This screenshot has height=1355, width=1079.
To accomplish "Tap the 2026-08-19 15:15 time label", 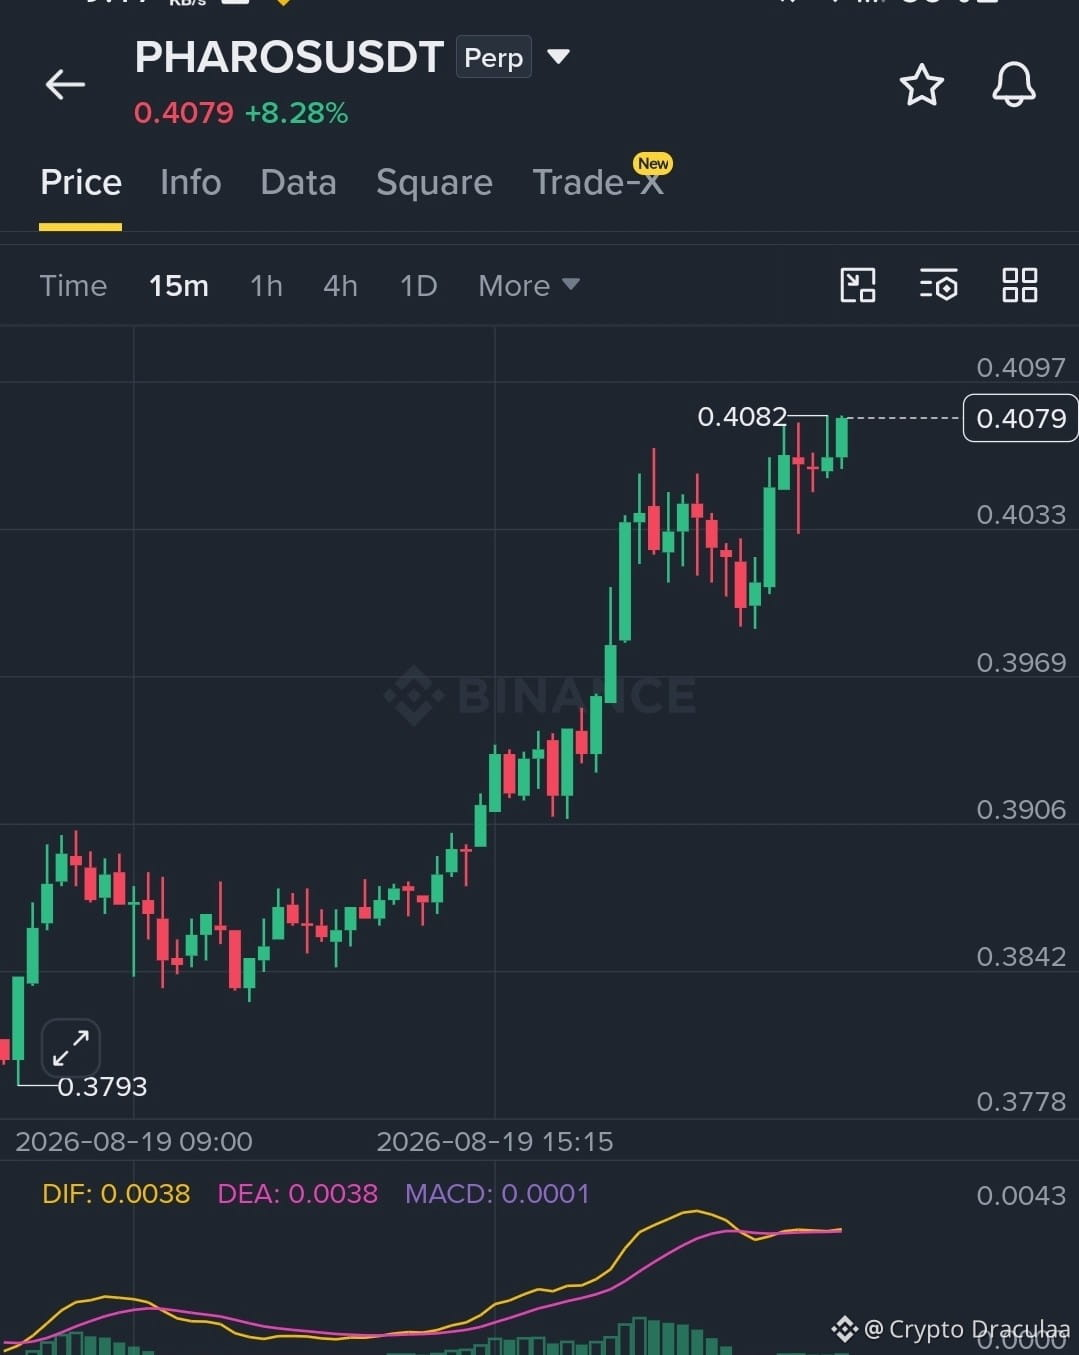I will [494, 1141].
